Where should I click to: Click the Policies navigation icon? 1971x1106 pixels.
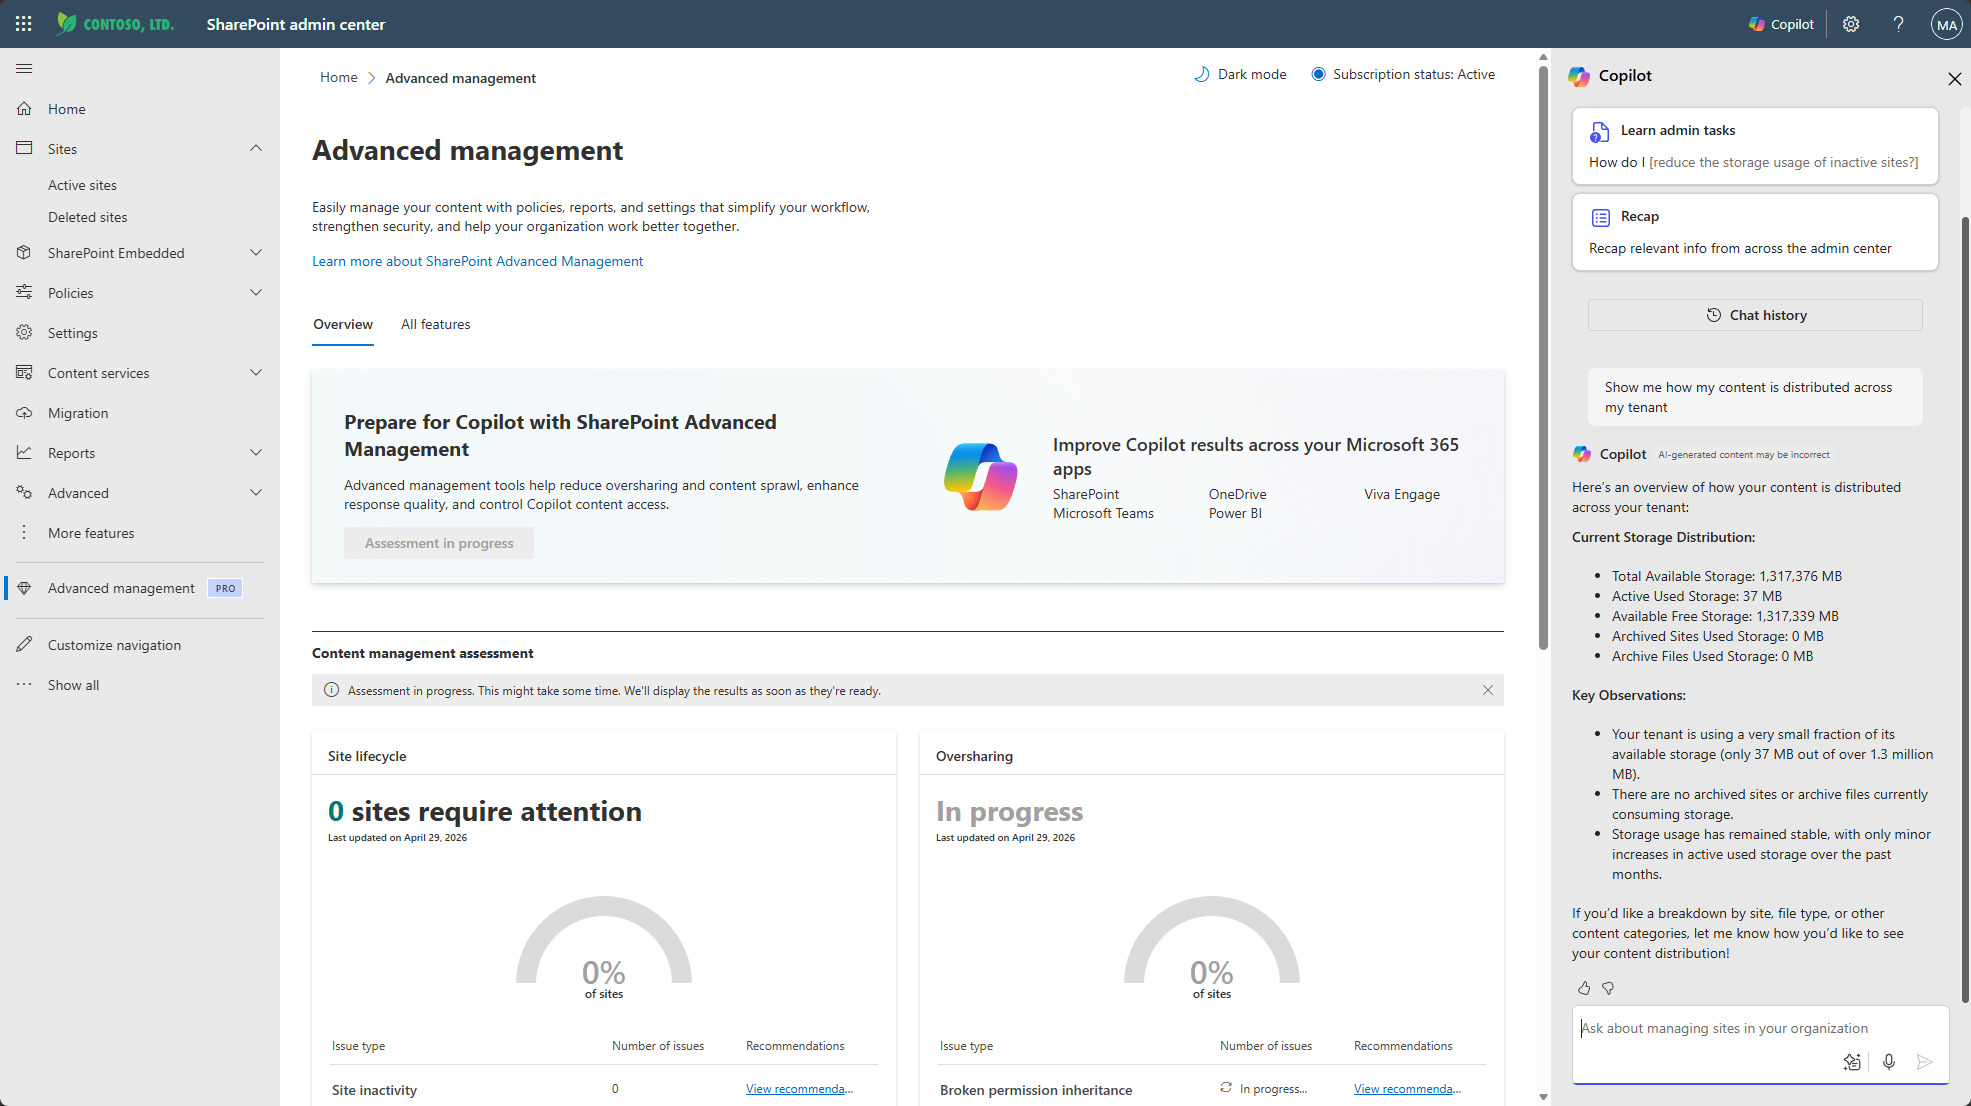click(24, 292)
